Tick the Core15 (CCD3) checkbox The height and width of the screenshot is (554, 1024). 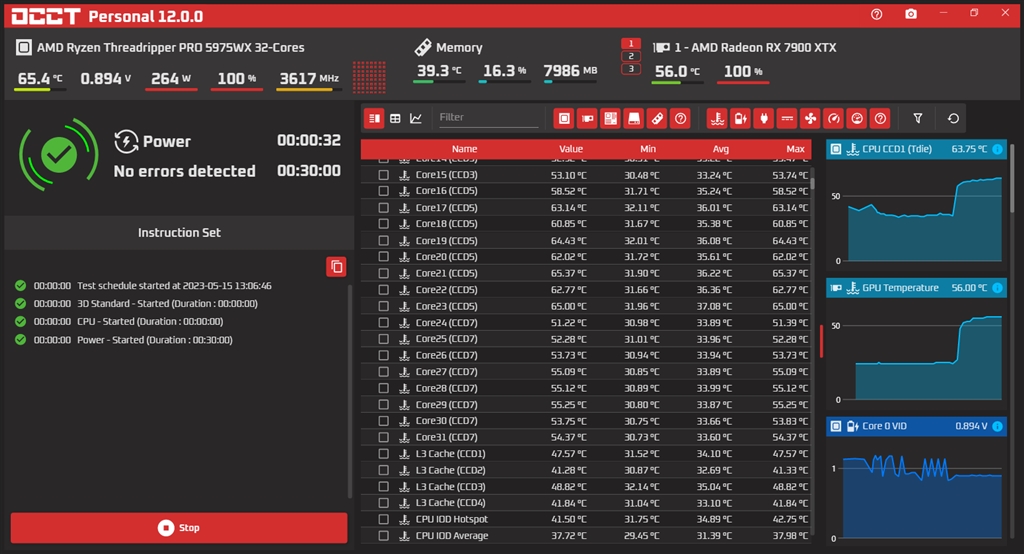(383, 175)
